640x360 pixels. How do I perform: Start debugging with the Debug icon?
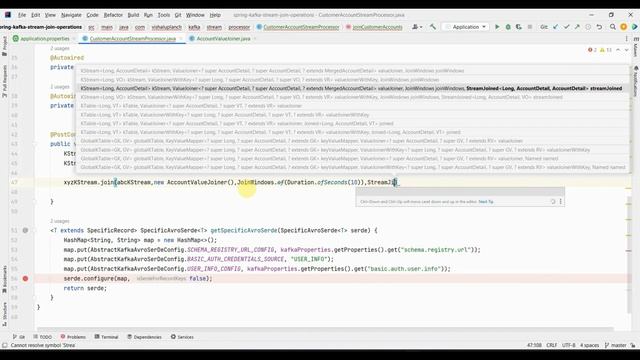pyautogui.click(x=508, y=27)
